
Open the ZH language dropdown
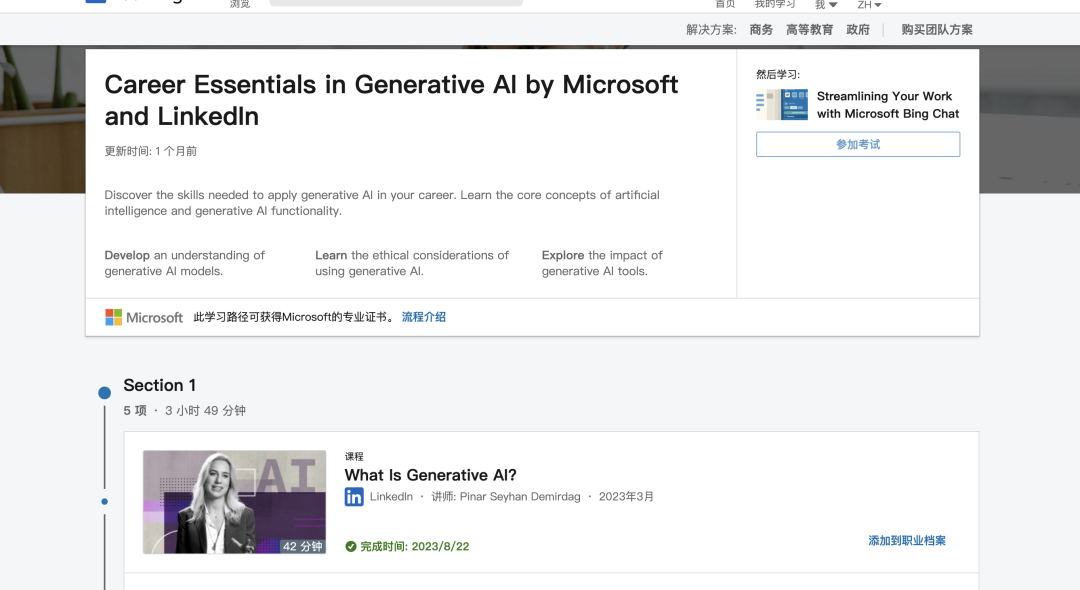point(868,5)
